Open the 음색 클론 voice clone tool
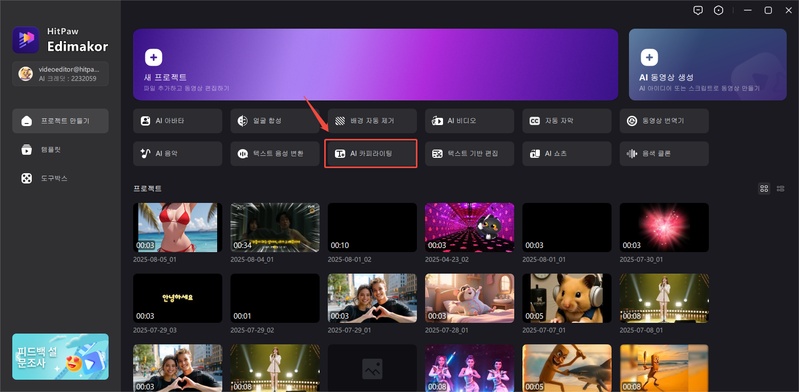The width and height of the screenshot is (799, 392). pyautogui.click(x=664, y=153)
